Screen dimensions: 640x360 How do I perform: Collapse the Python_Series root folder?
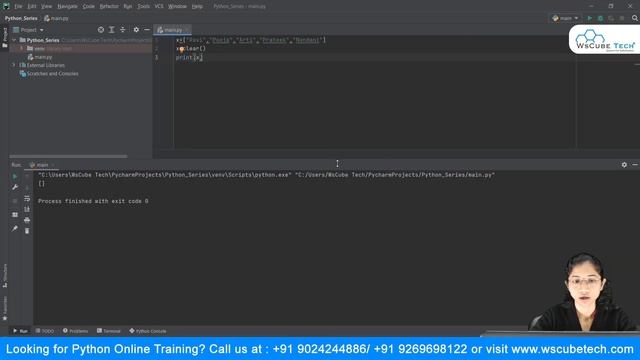14,40
